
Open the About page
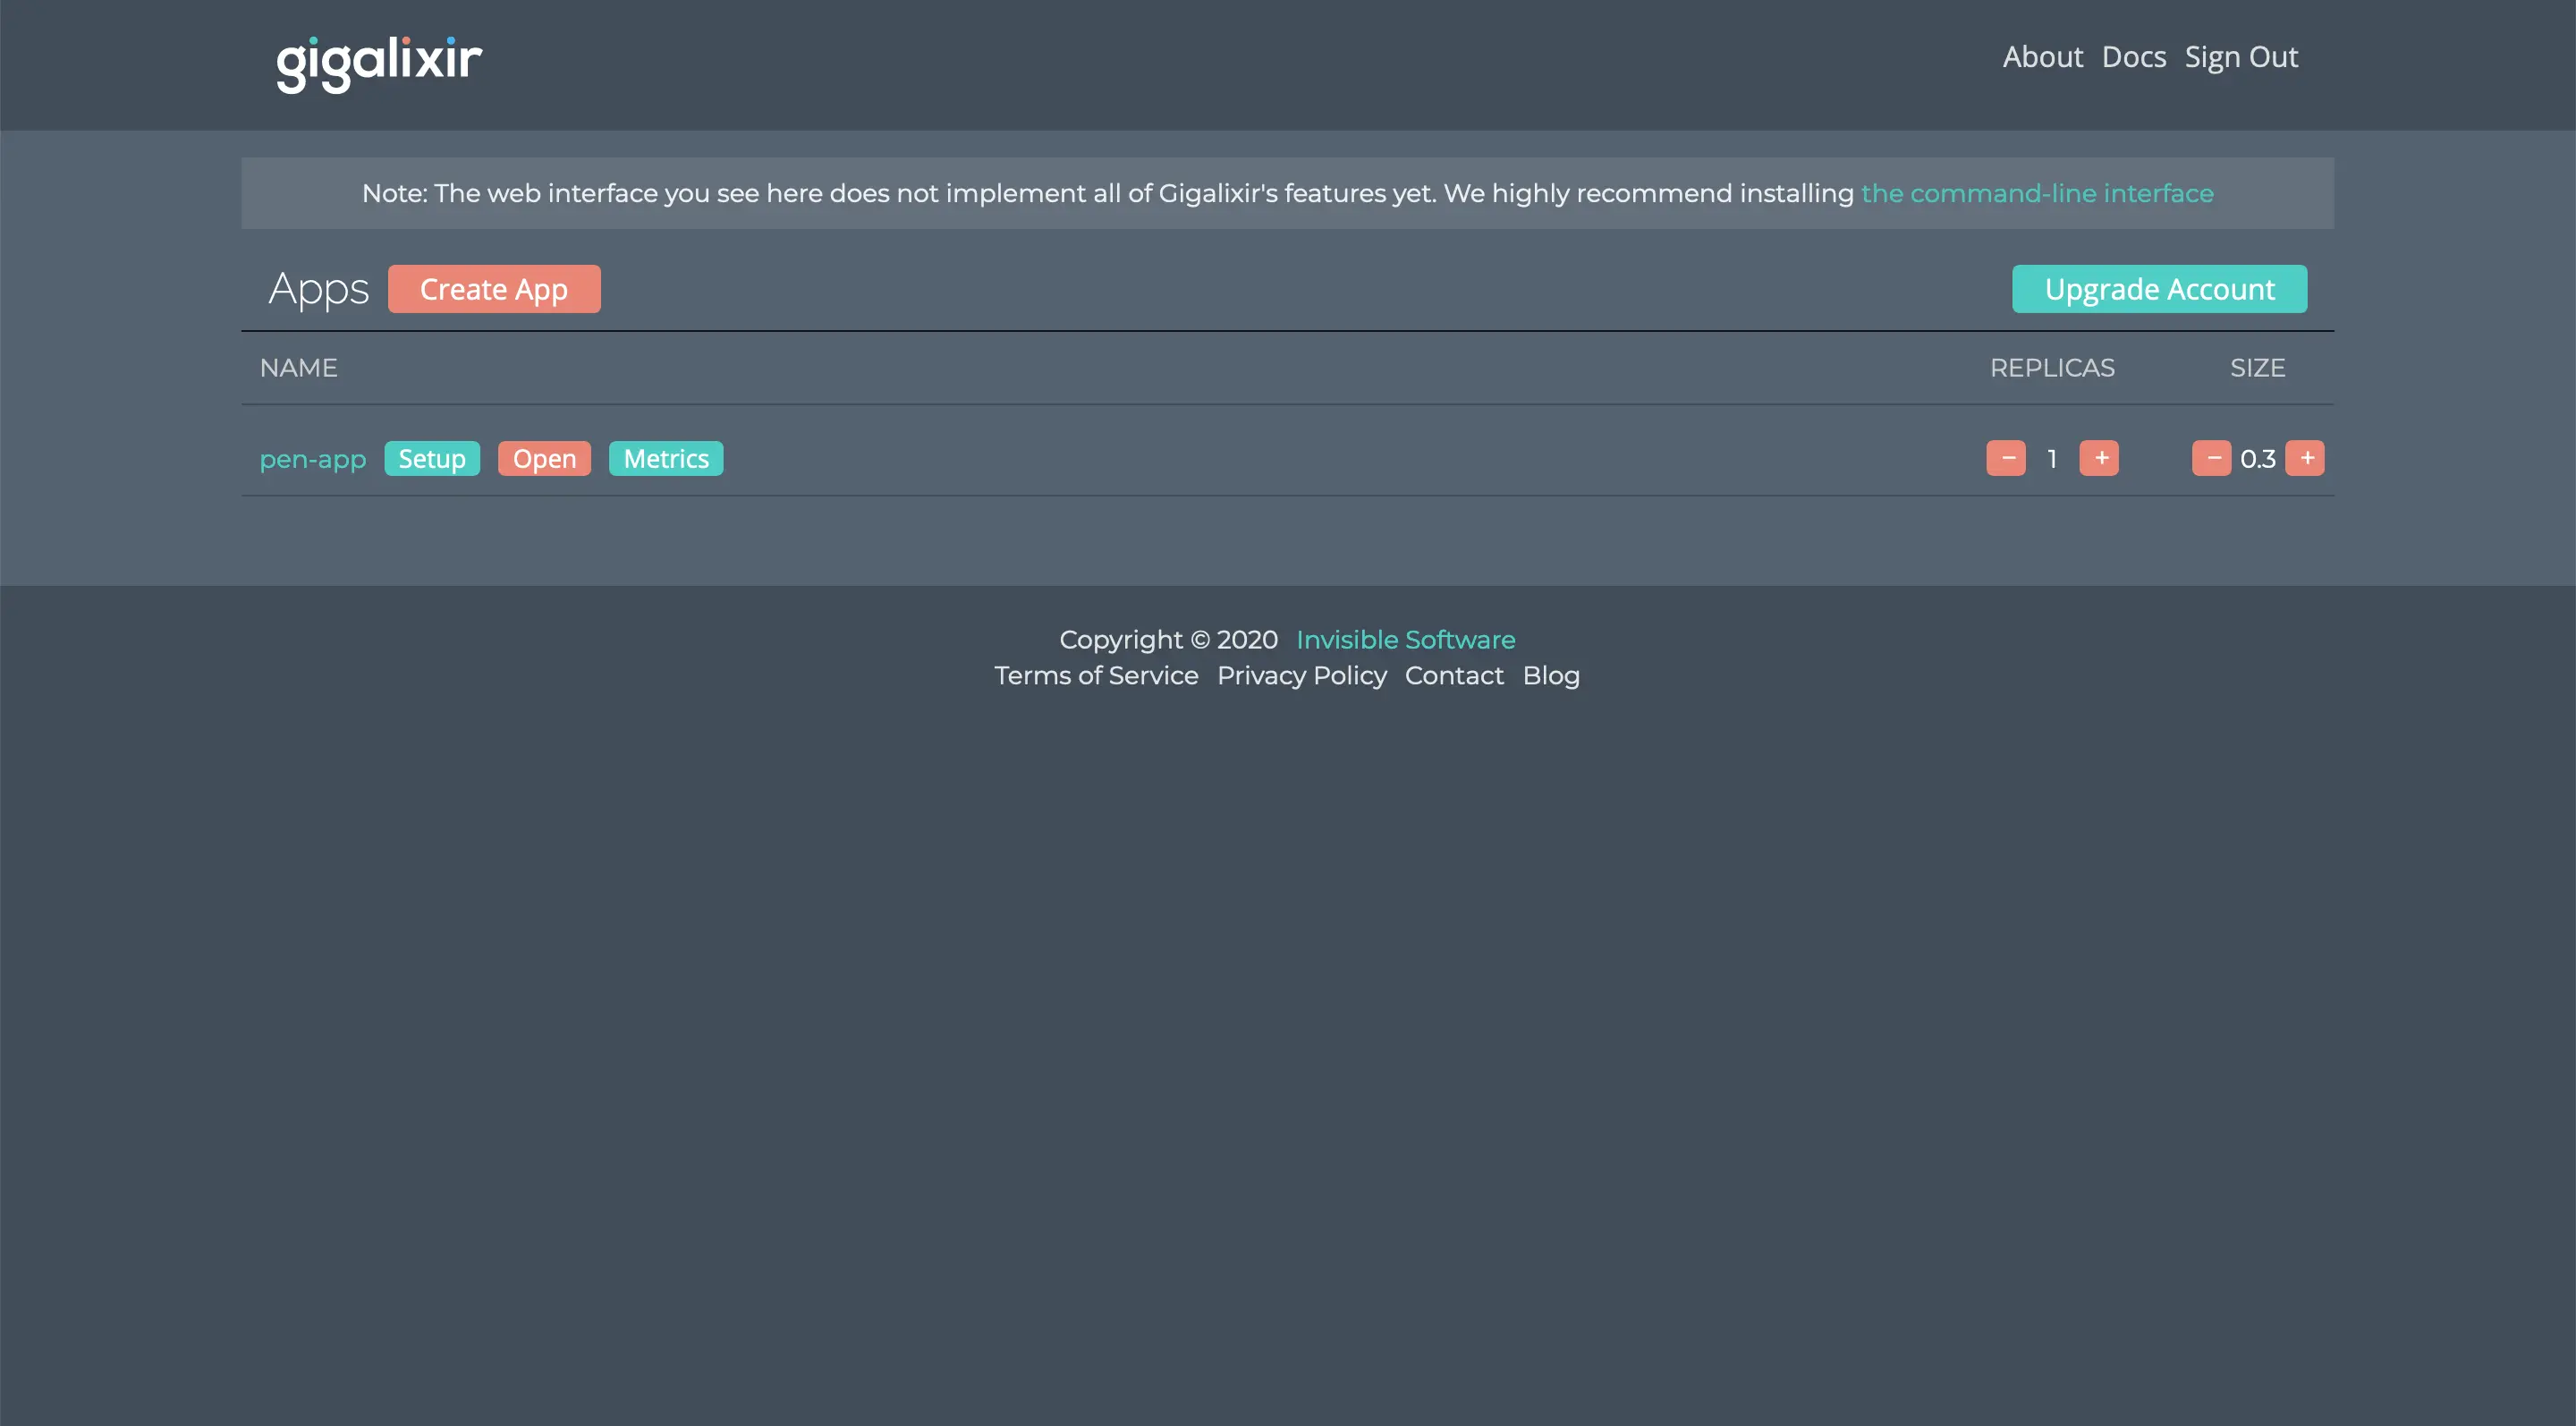pyautogui.click(x=2042, y=57)
